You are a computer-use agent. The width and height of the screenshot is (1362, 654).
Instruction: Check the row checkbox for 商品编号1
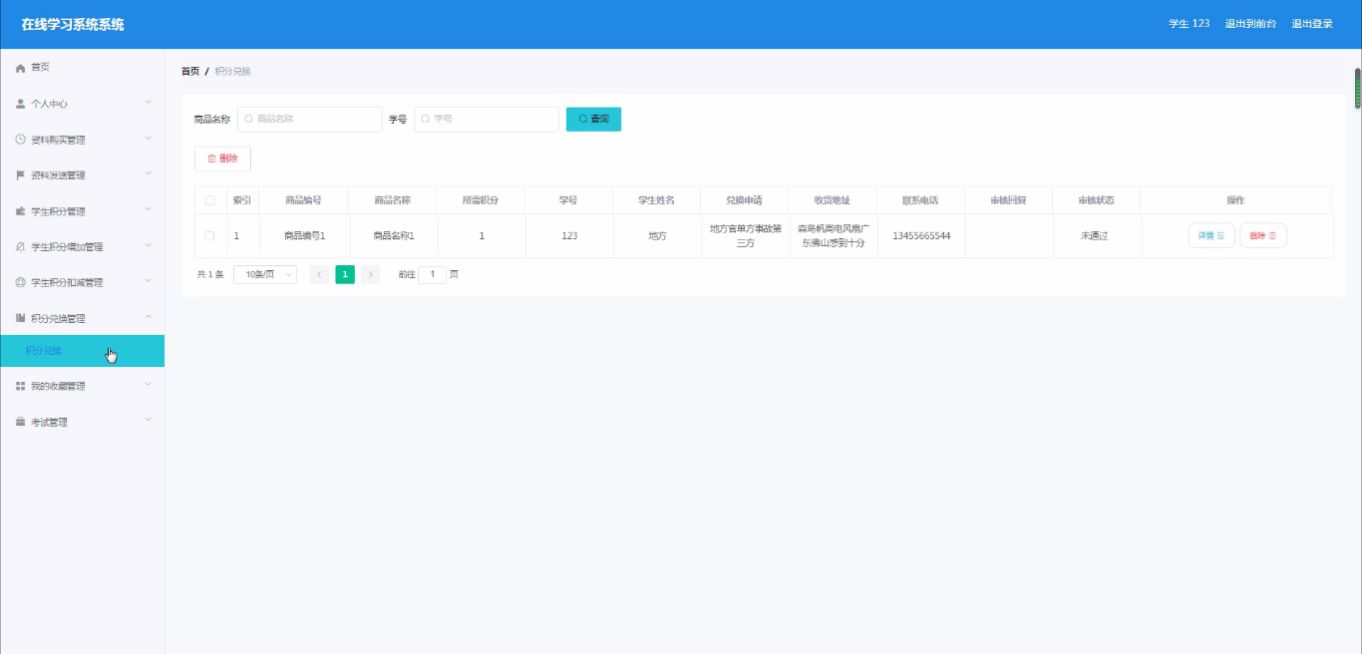point(210,236)
